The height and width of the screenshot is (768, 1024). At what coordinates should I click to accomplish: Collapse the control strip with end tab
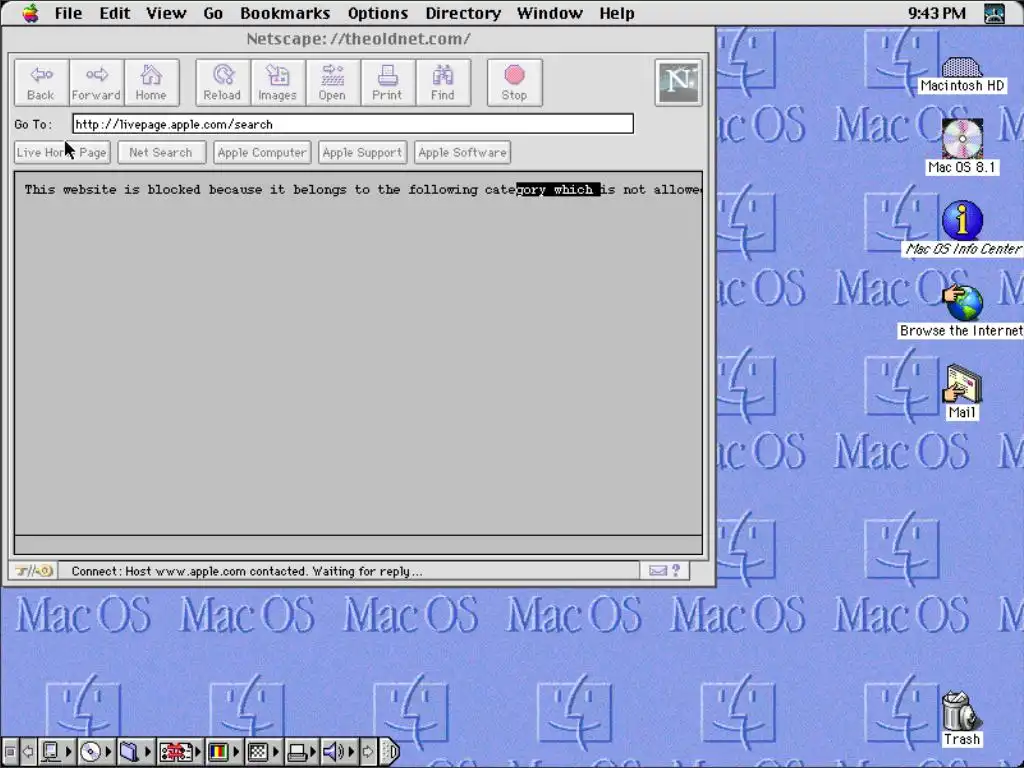390,752
